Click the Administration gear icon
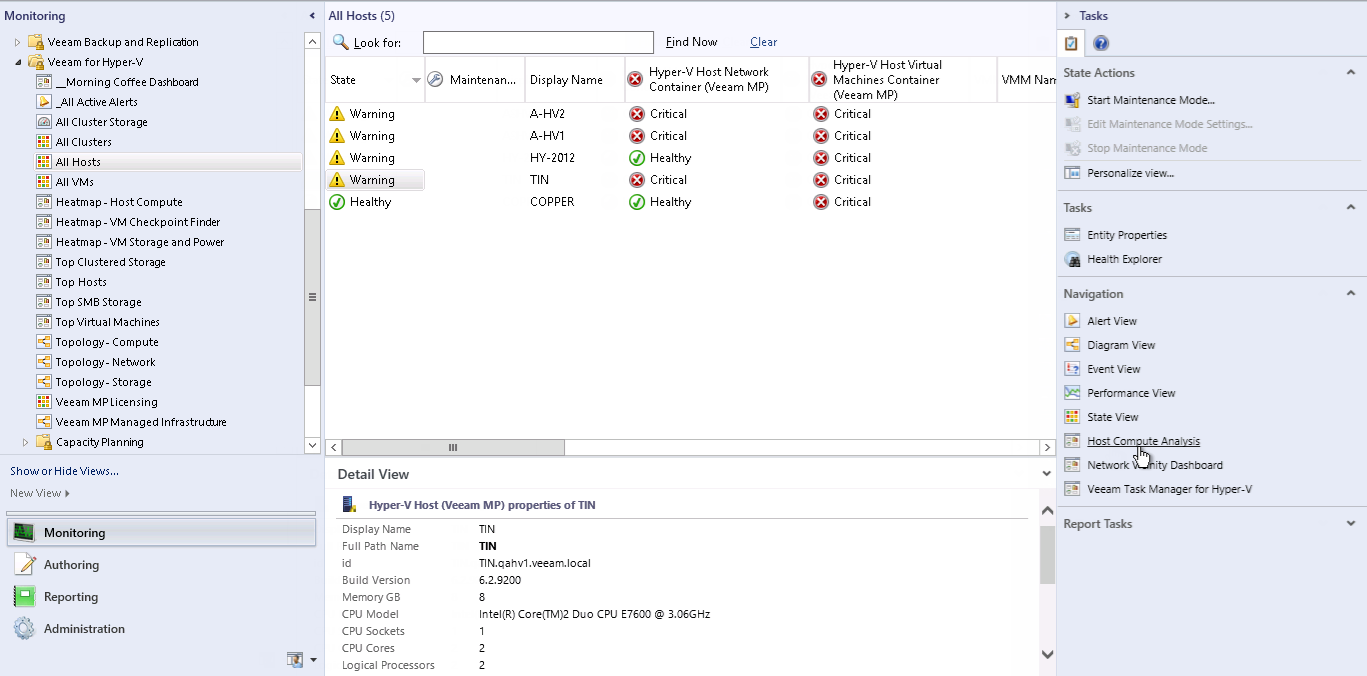 click(24, 629)
